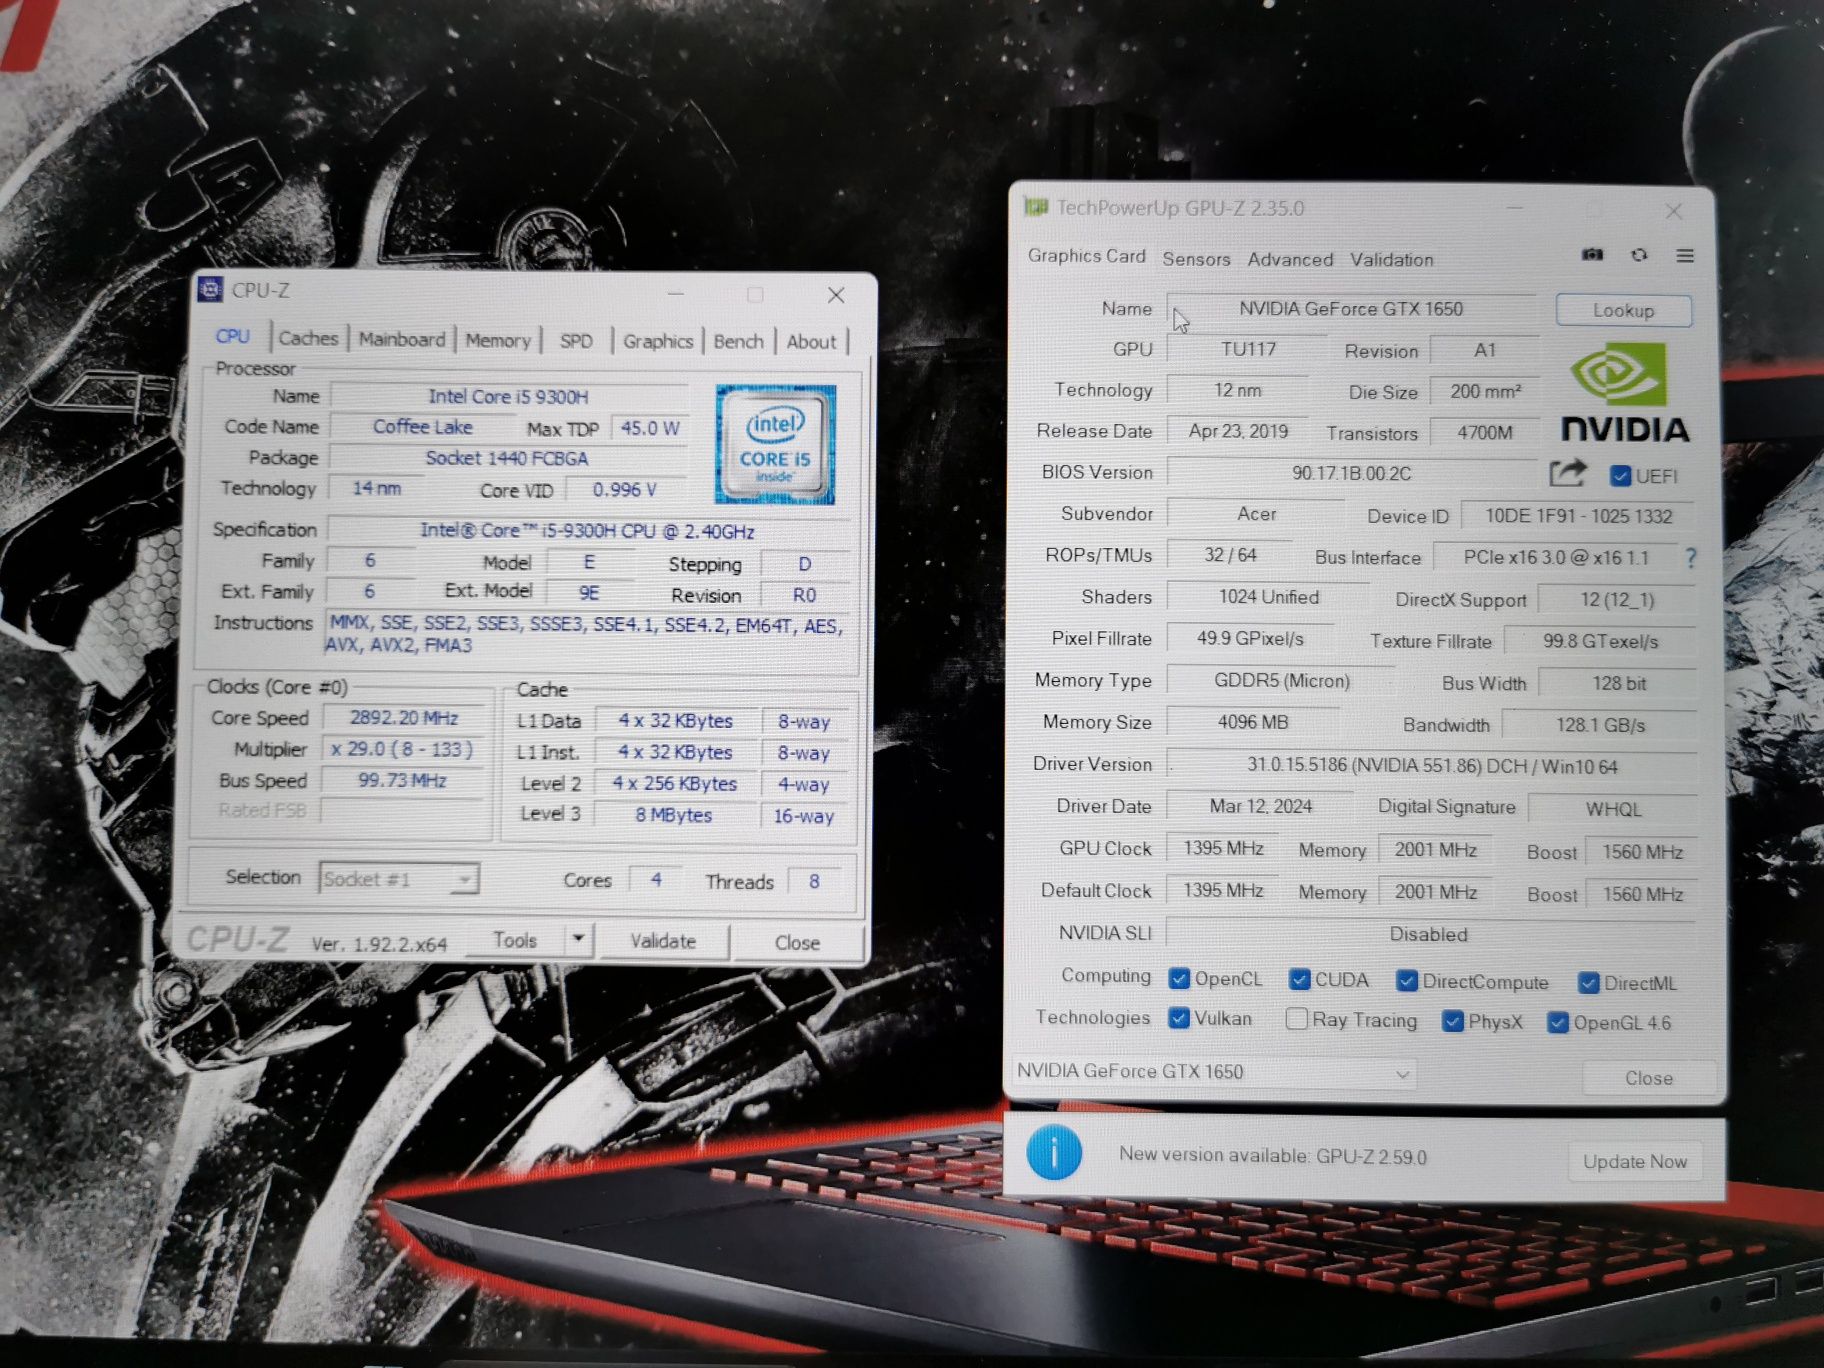Toggle the DirectML checkbox
This screenshot has height=1368, width=1824.
(1588, 983)
